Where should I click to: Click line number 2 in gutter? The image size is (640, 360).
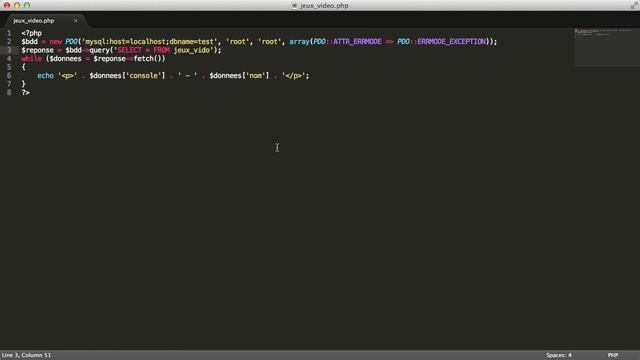tap(9, 42)
